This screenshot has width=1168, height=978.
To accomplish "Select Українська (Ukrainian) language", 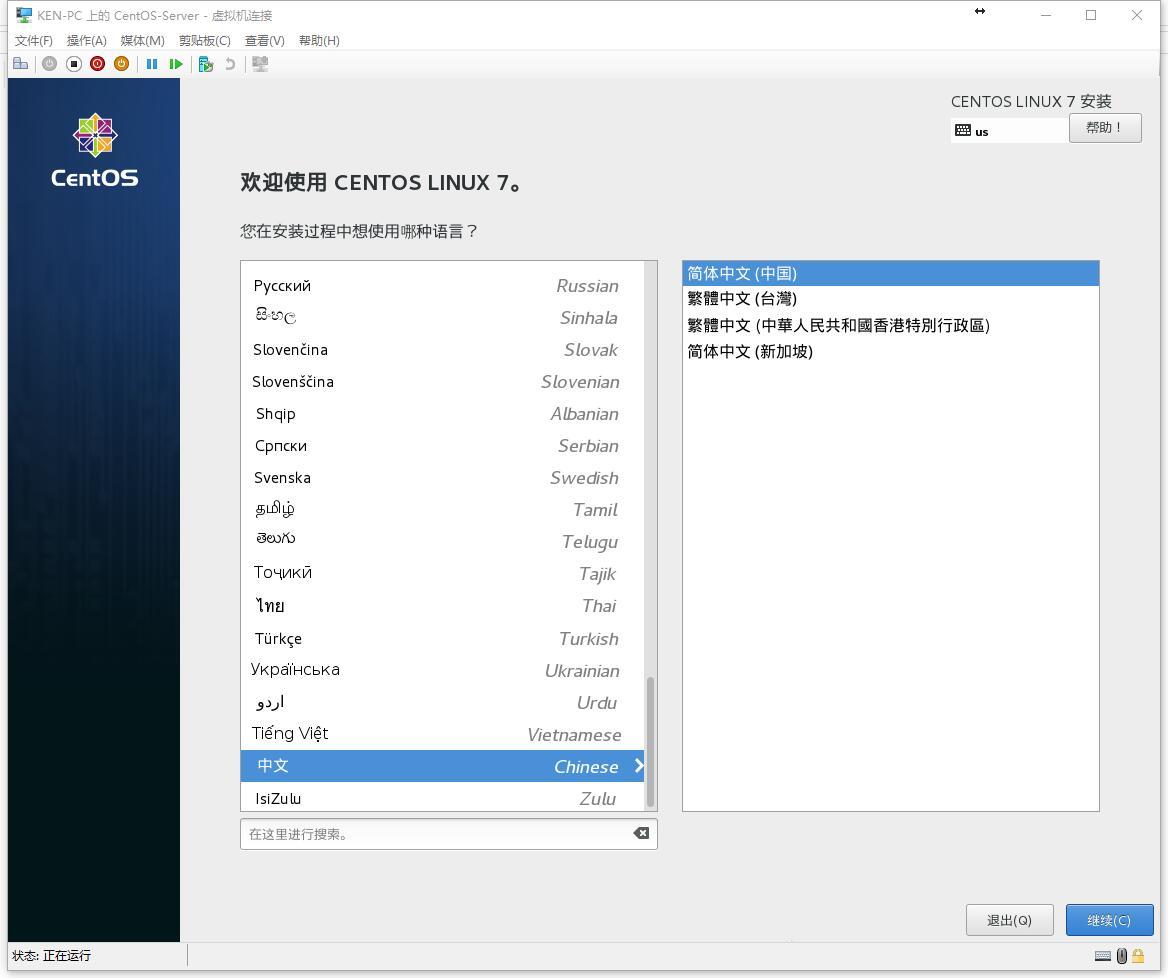I will click(x=442, y=671).
